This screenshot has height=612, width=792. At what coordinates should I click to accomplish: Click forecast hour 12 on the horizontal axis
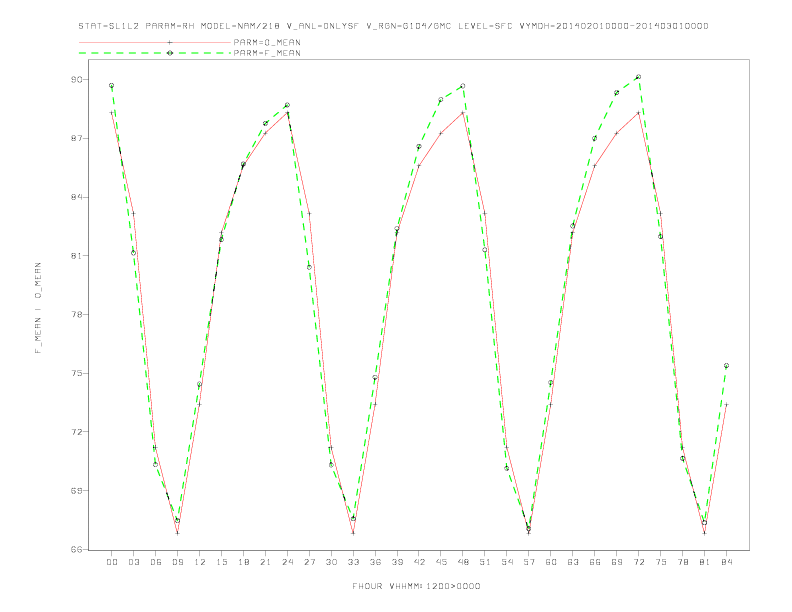[200, 562]
